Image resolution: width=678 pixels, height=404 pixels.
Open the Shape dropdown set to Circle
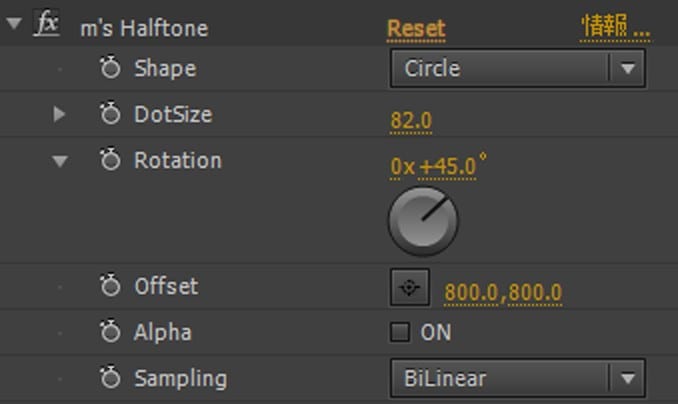[x=516, y=69]
